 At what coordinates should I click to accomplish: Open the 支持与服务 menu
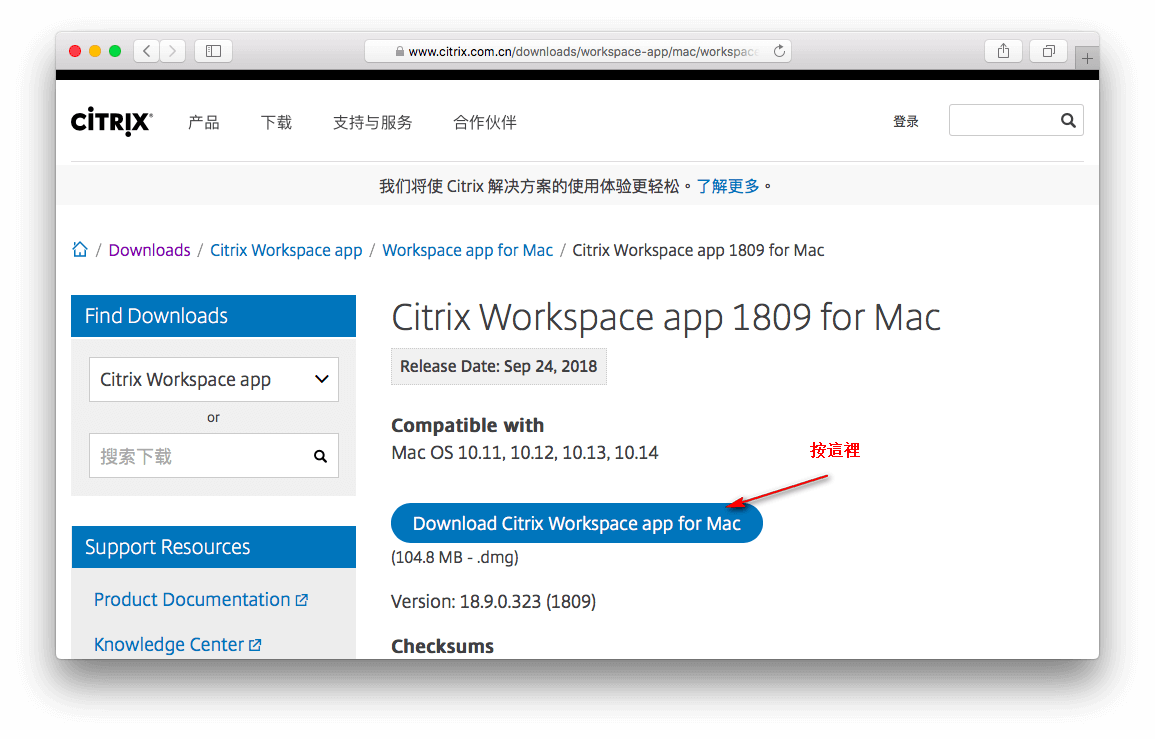tap(373, 122)
